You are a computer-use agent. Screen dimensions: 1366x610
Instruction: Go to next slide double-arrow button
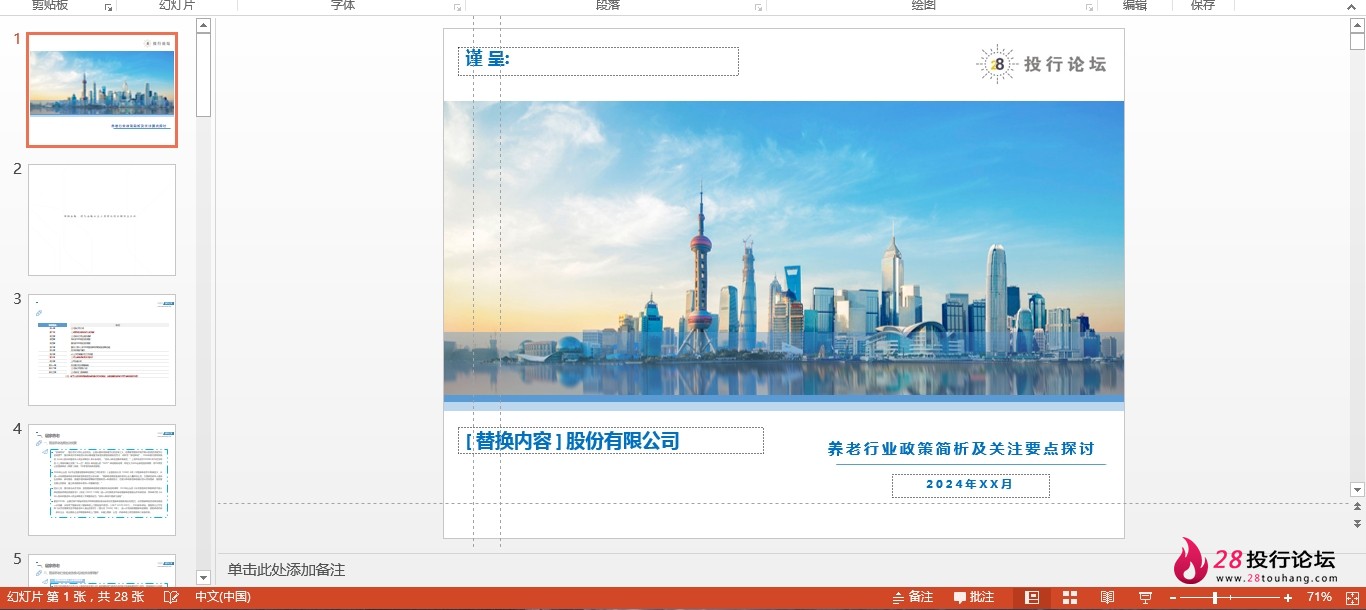pyautogui.click(x=1357, y=523)
